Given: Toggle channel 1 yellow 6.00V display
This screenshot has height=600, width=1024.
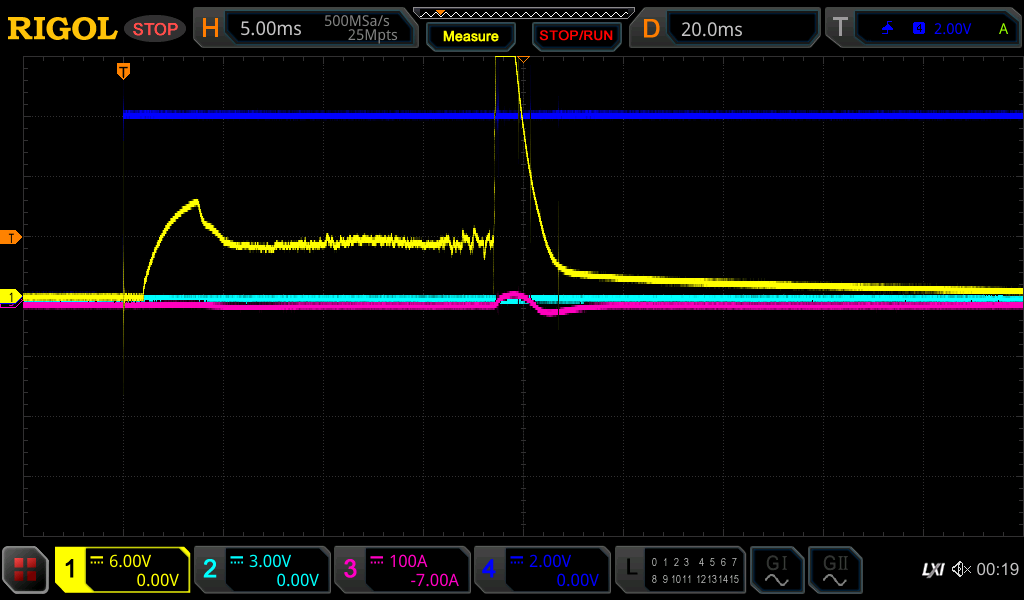Looking at the screenshot, I should click(122, 570).
